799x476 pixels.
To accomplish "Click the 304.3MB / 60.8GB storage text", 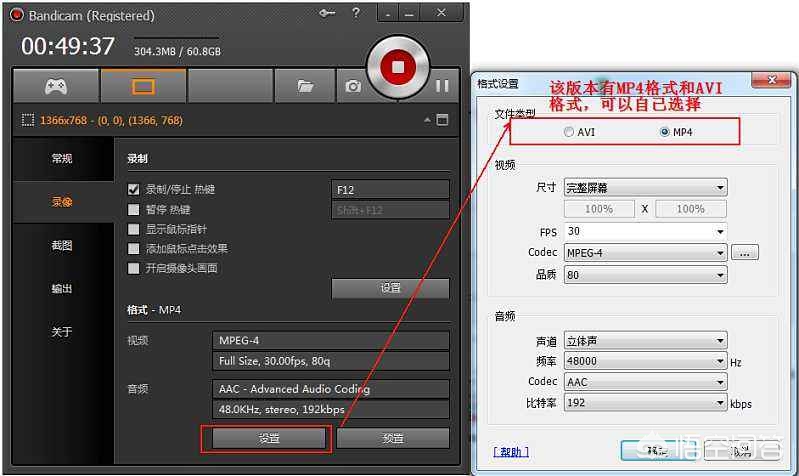I will [177, 51].
